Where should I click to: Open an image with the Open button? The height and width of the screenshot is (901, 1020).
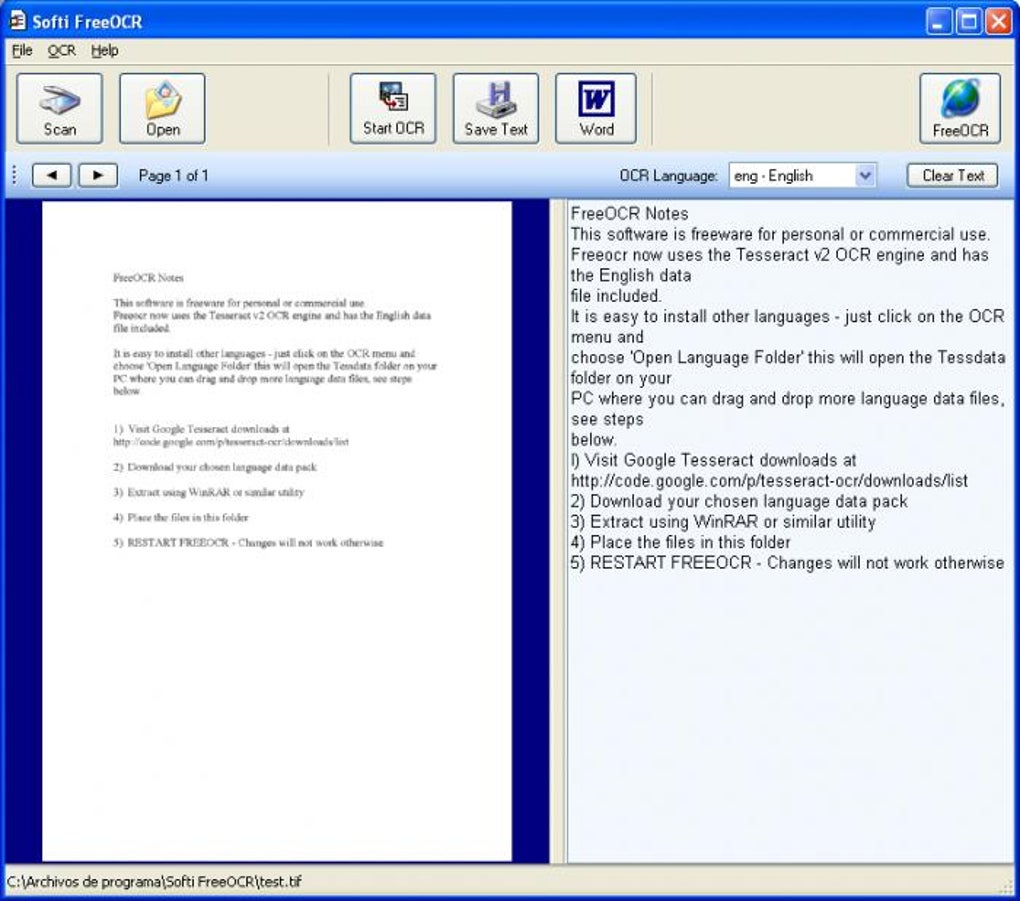(162, 109)
